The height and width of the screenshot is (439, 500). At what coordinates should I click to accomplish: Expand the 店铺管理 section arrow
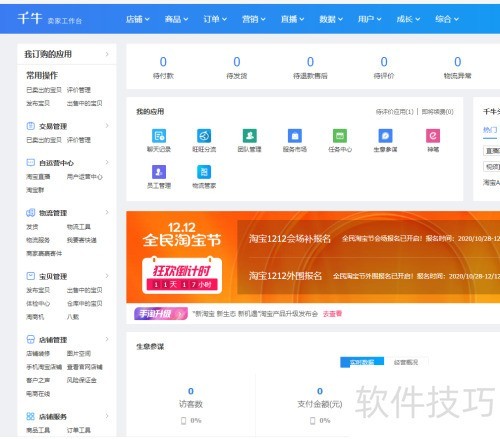[x=107, y=339]
